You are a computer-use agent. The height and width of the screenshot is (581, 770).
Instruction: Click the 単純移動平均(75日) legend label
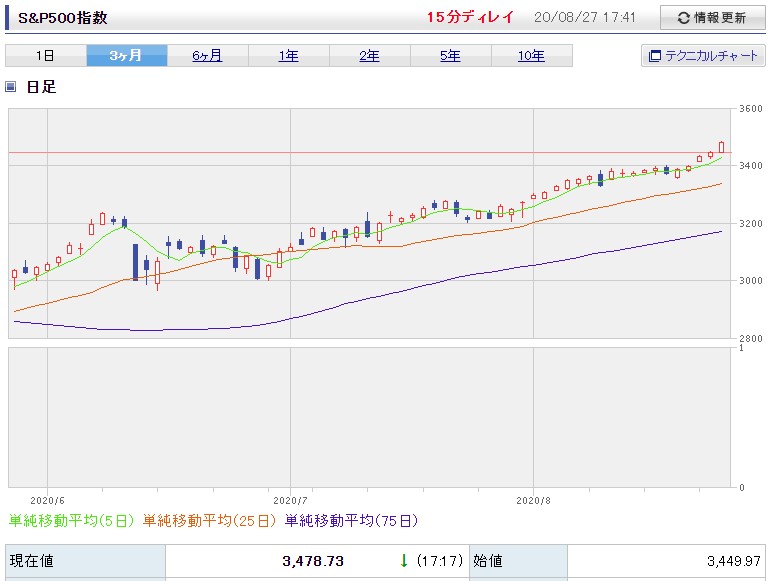tap(352, 521)
